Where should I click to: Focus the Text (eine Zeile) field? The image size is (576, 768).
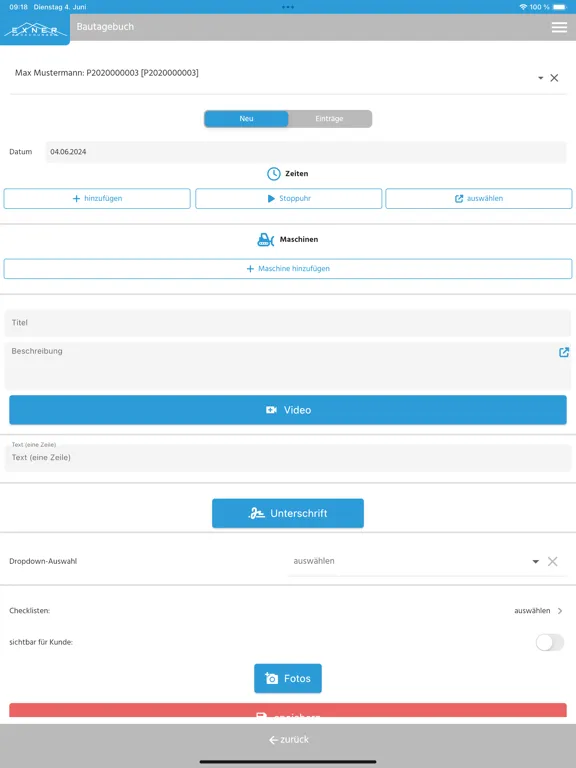pyautogui.click(x=288, y=457)
